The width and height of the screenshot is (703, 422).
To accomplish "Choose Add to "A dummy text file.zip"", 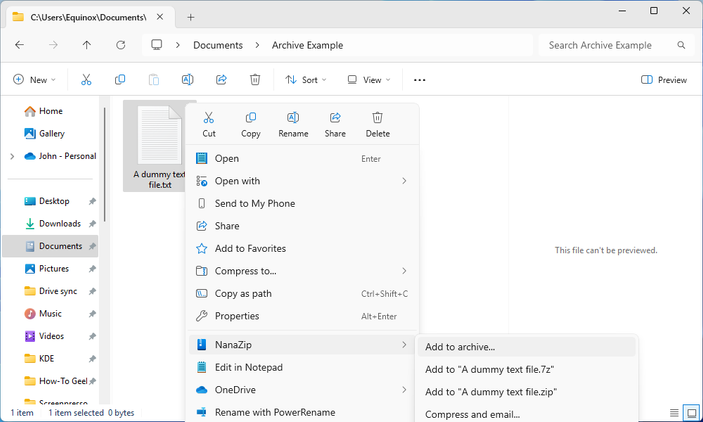I will (526, 392).
